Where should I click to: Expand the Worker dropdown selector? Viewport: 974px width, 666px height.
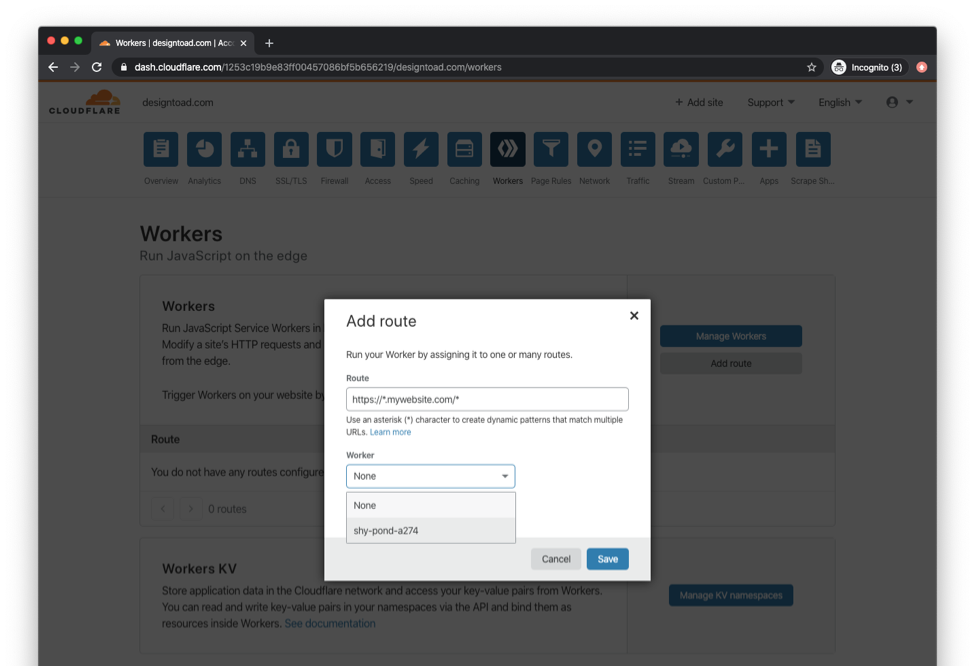[x=430, y=476]
